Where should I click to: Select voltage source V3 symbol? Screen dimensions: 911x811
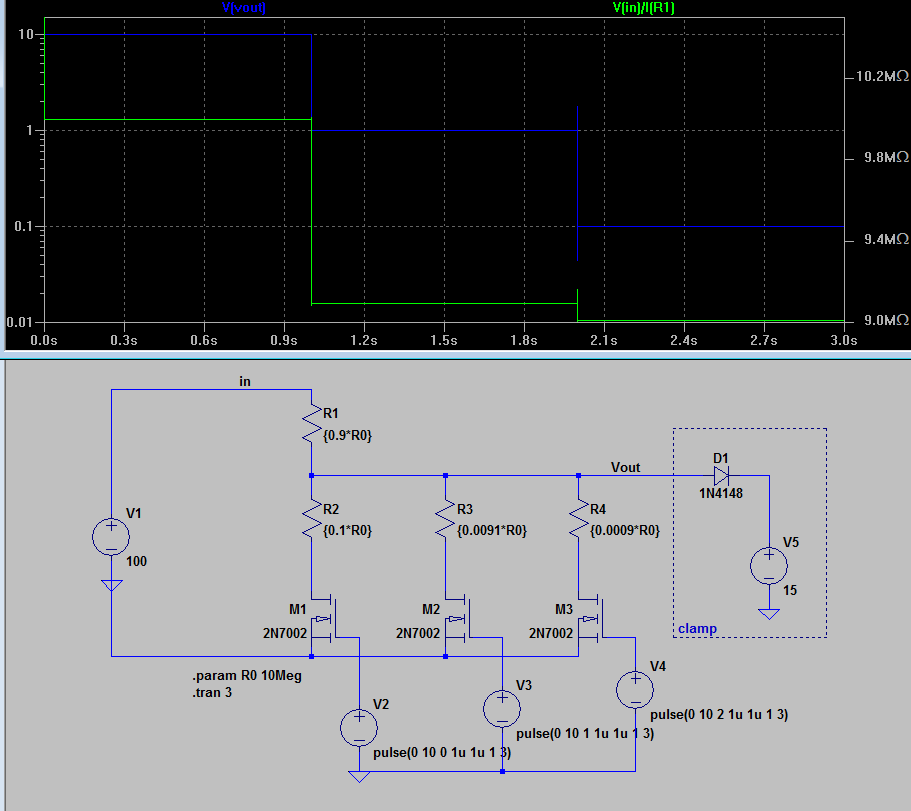coord(502,708)
